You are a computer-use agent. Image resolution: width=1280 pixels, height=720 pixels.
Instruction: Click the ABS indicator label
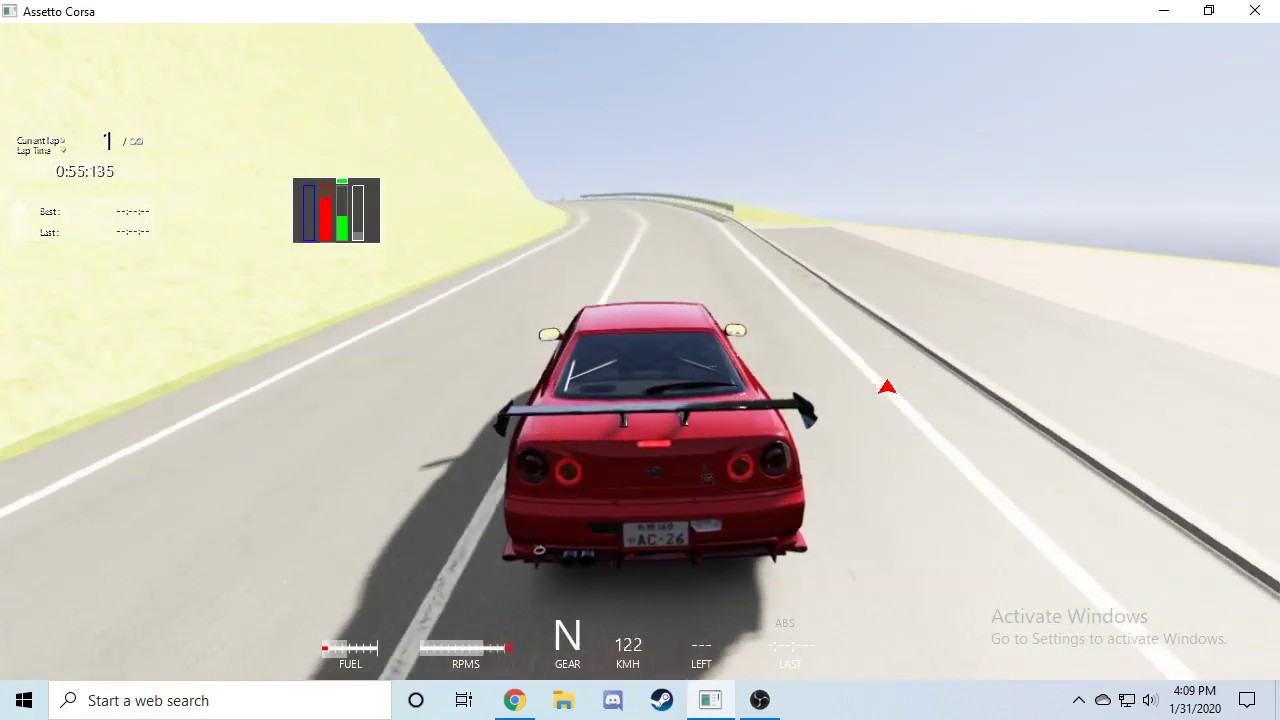point(785,623)
